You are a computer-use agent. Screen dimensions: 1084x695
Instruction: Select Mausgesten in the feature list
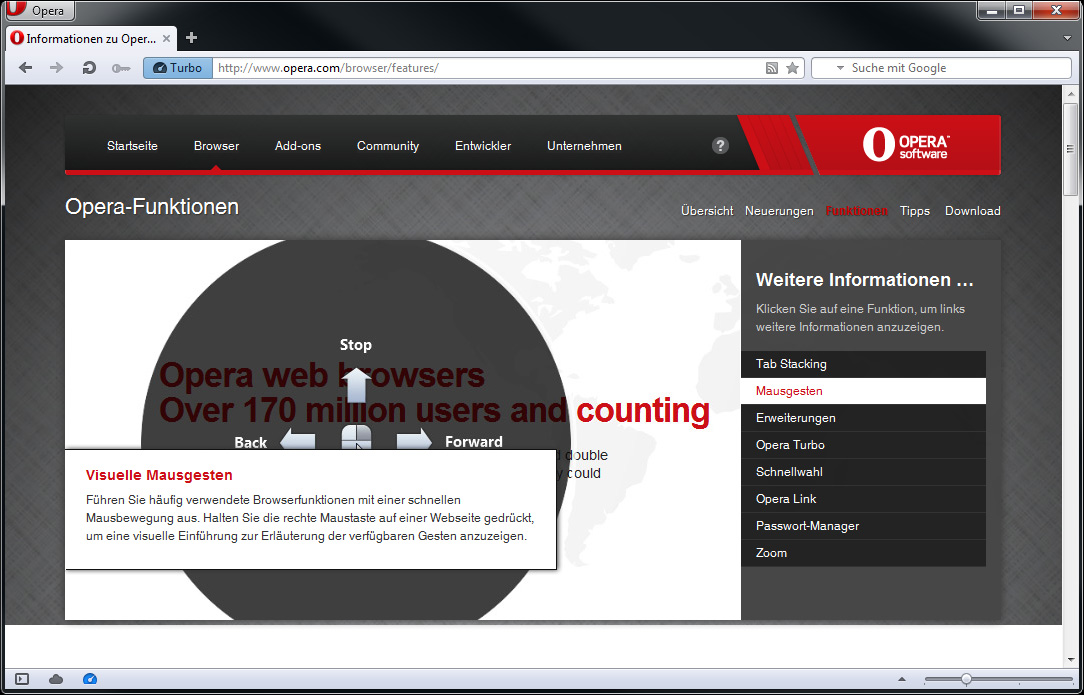coord(863,391)
